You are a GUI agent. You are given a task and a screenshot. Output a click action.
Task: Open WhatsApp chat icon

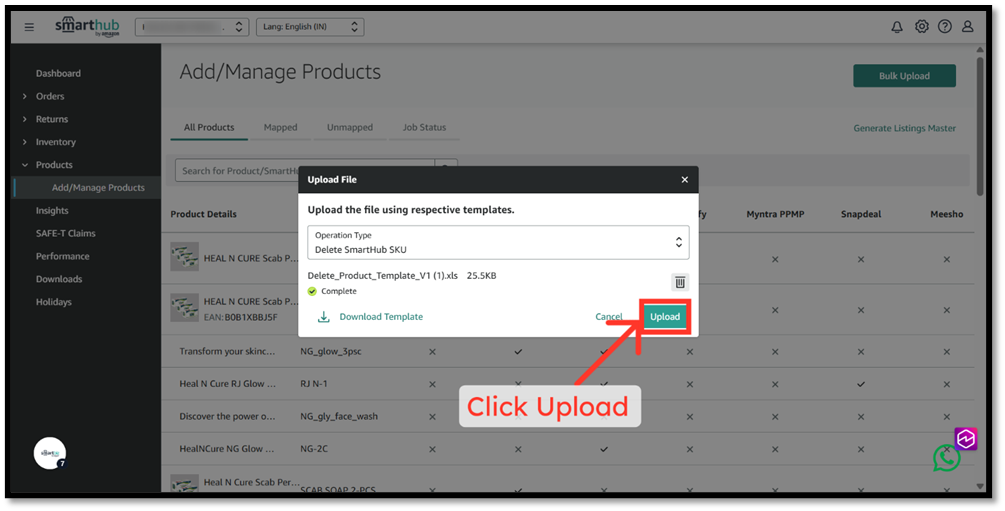[x=947, y=458]
